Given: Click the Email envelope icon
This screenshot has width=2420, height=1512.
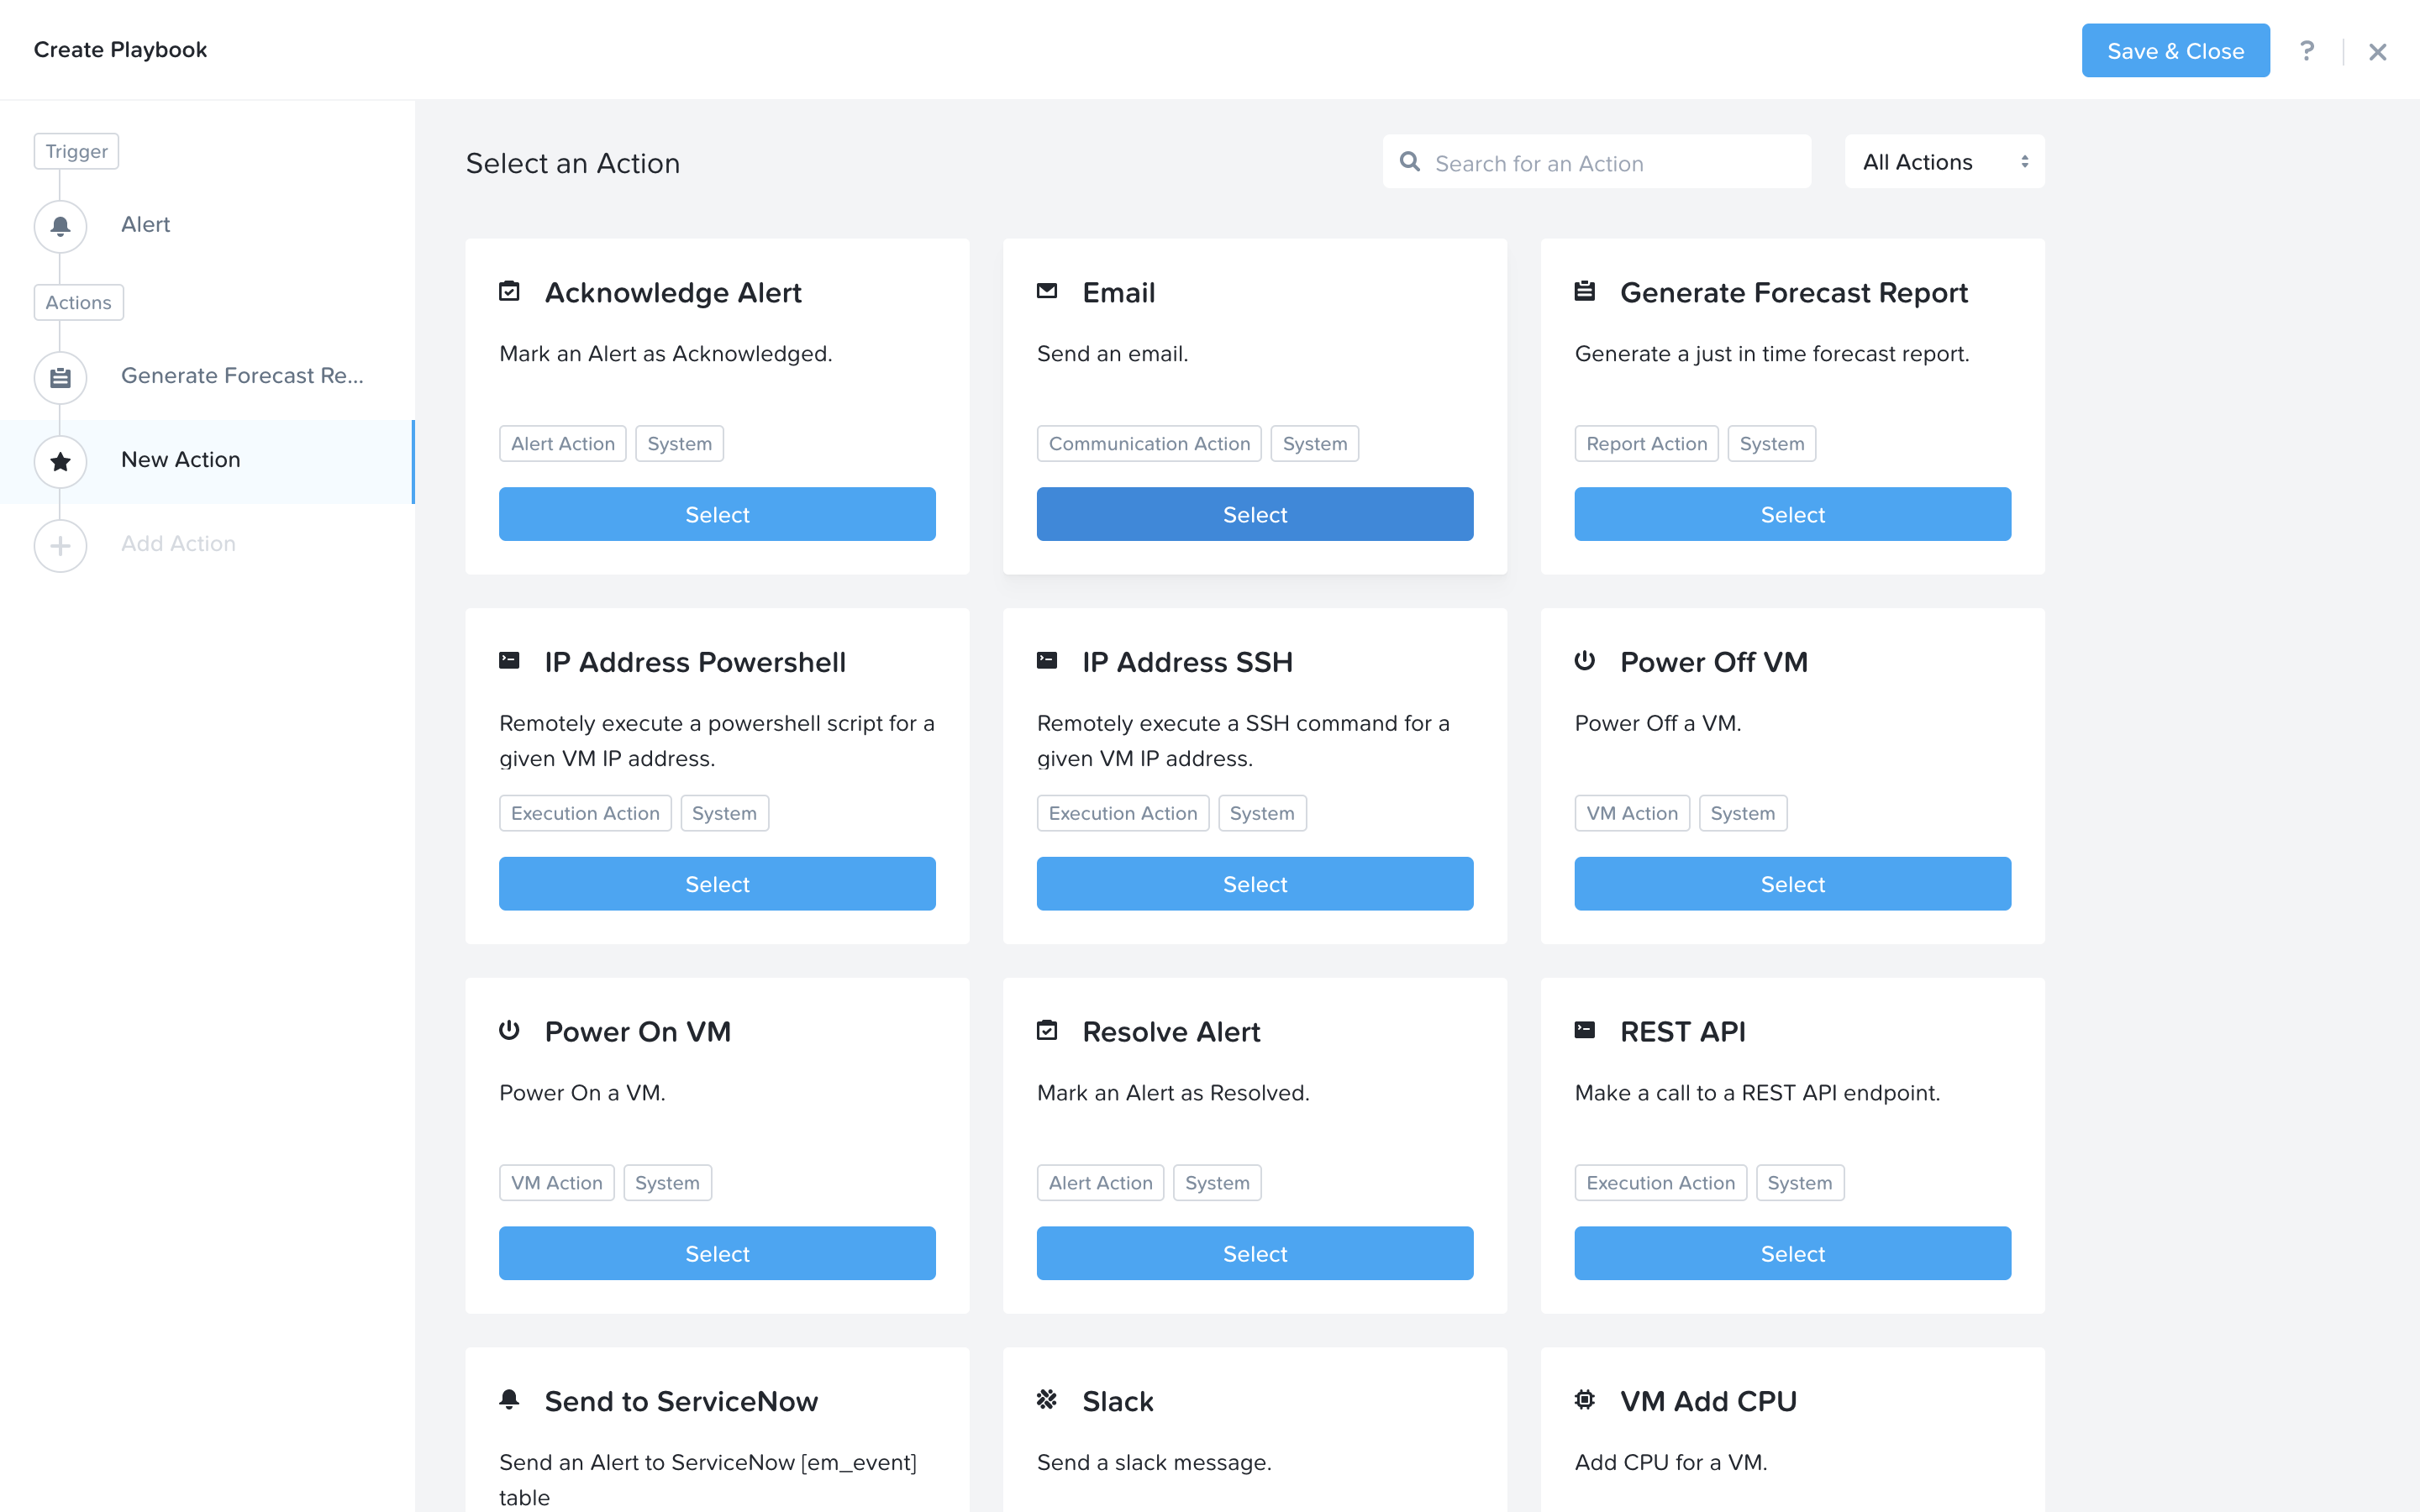Looking at the screenshot, I should point(1047,291).
